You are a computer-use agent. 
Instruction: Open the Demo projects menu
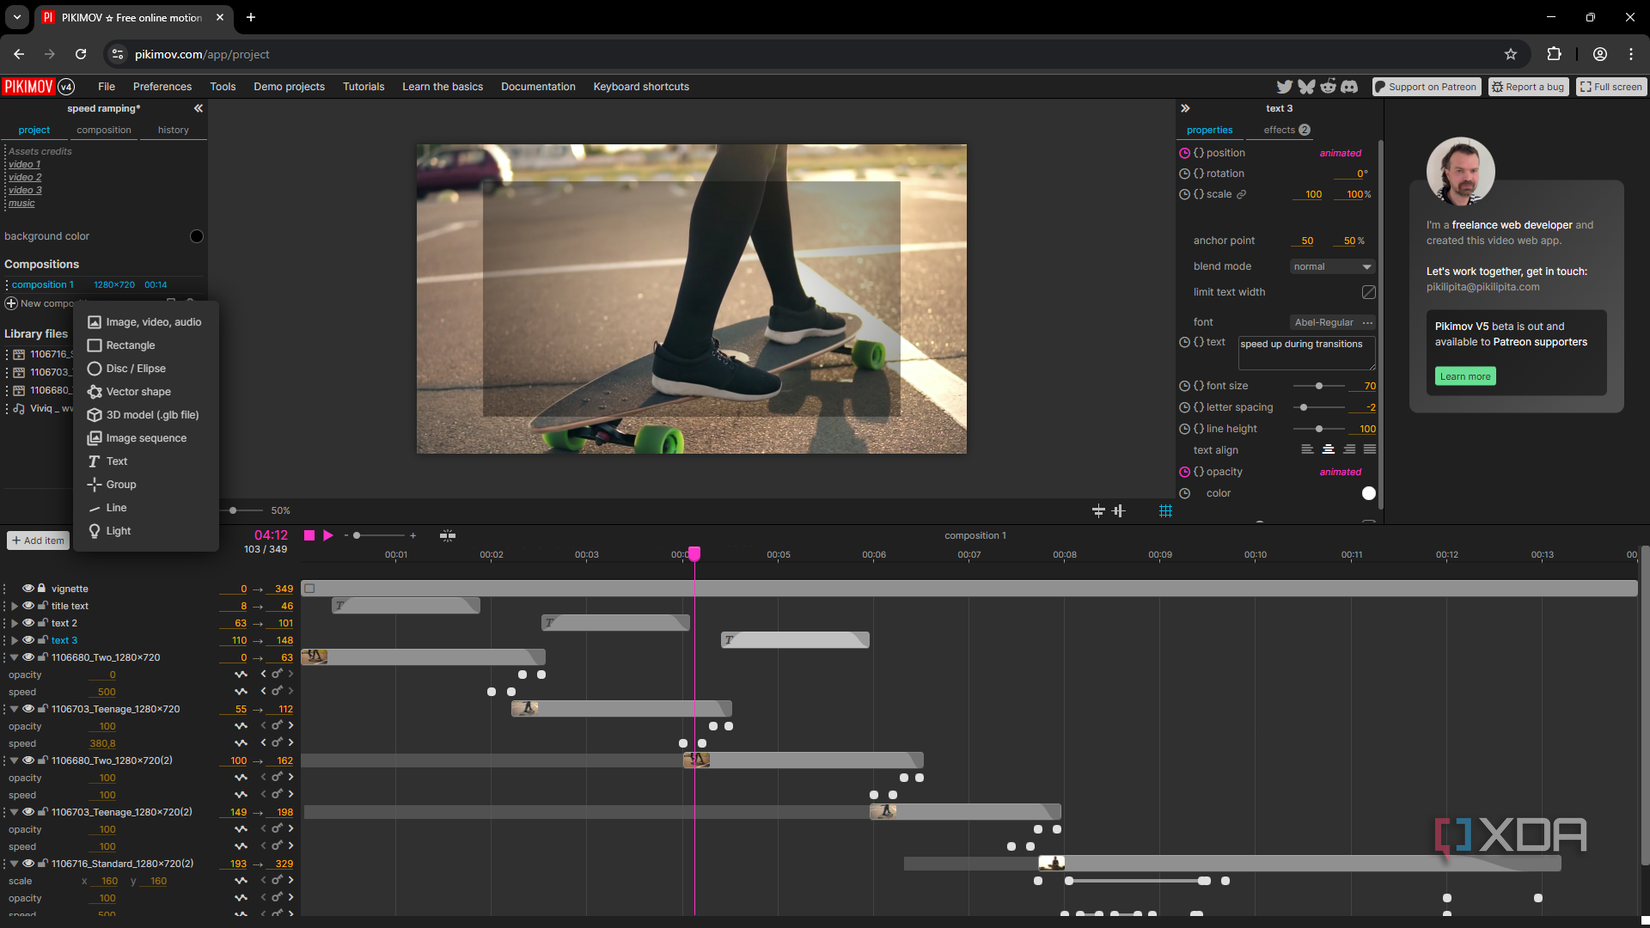point(289,86)
